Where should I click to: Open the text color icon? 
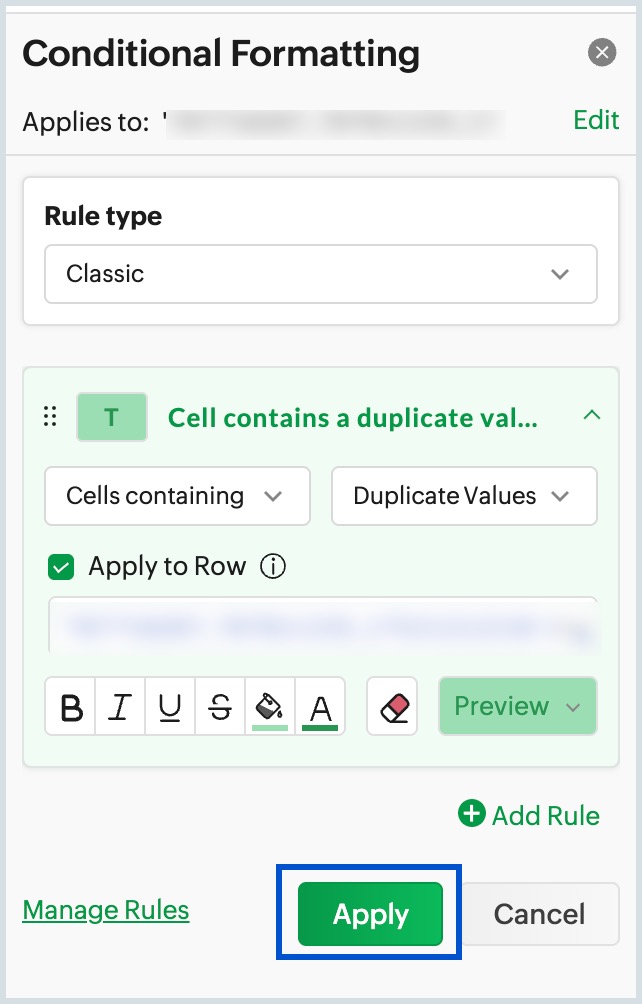click(x=320, y=707)
